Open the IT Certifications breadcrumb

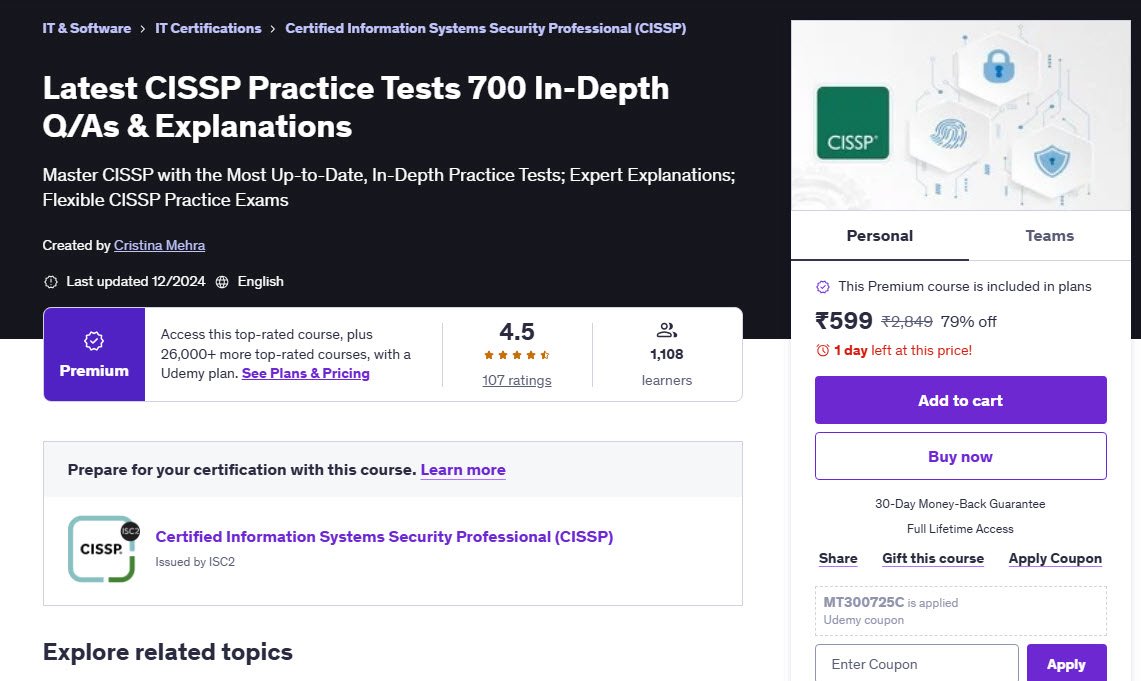[x=208, y=28]
